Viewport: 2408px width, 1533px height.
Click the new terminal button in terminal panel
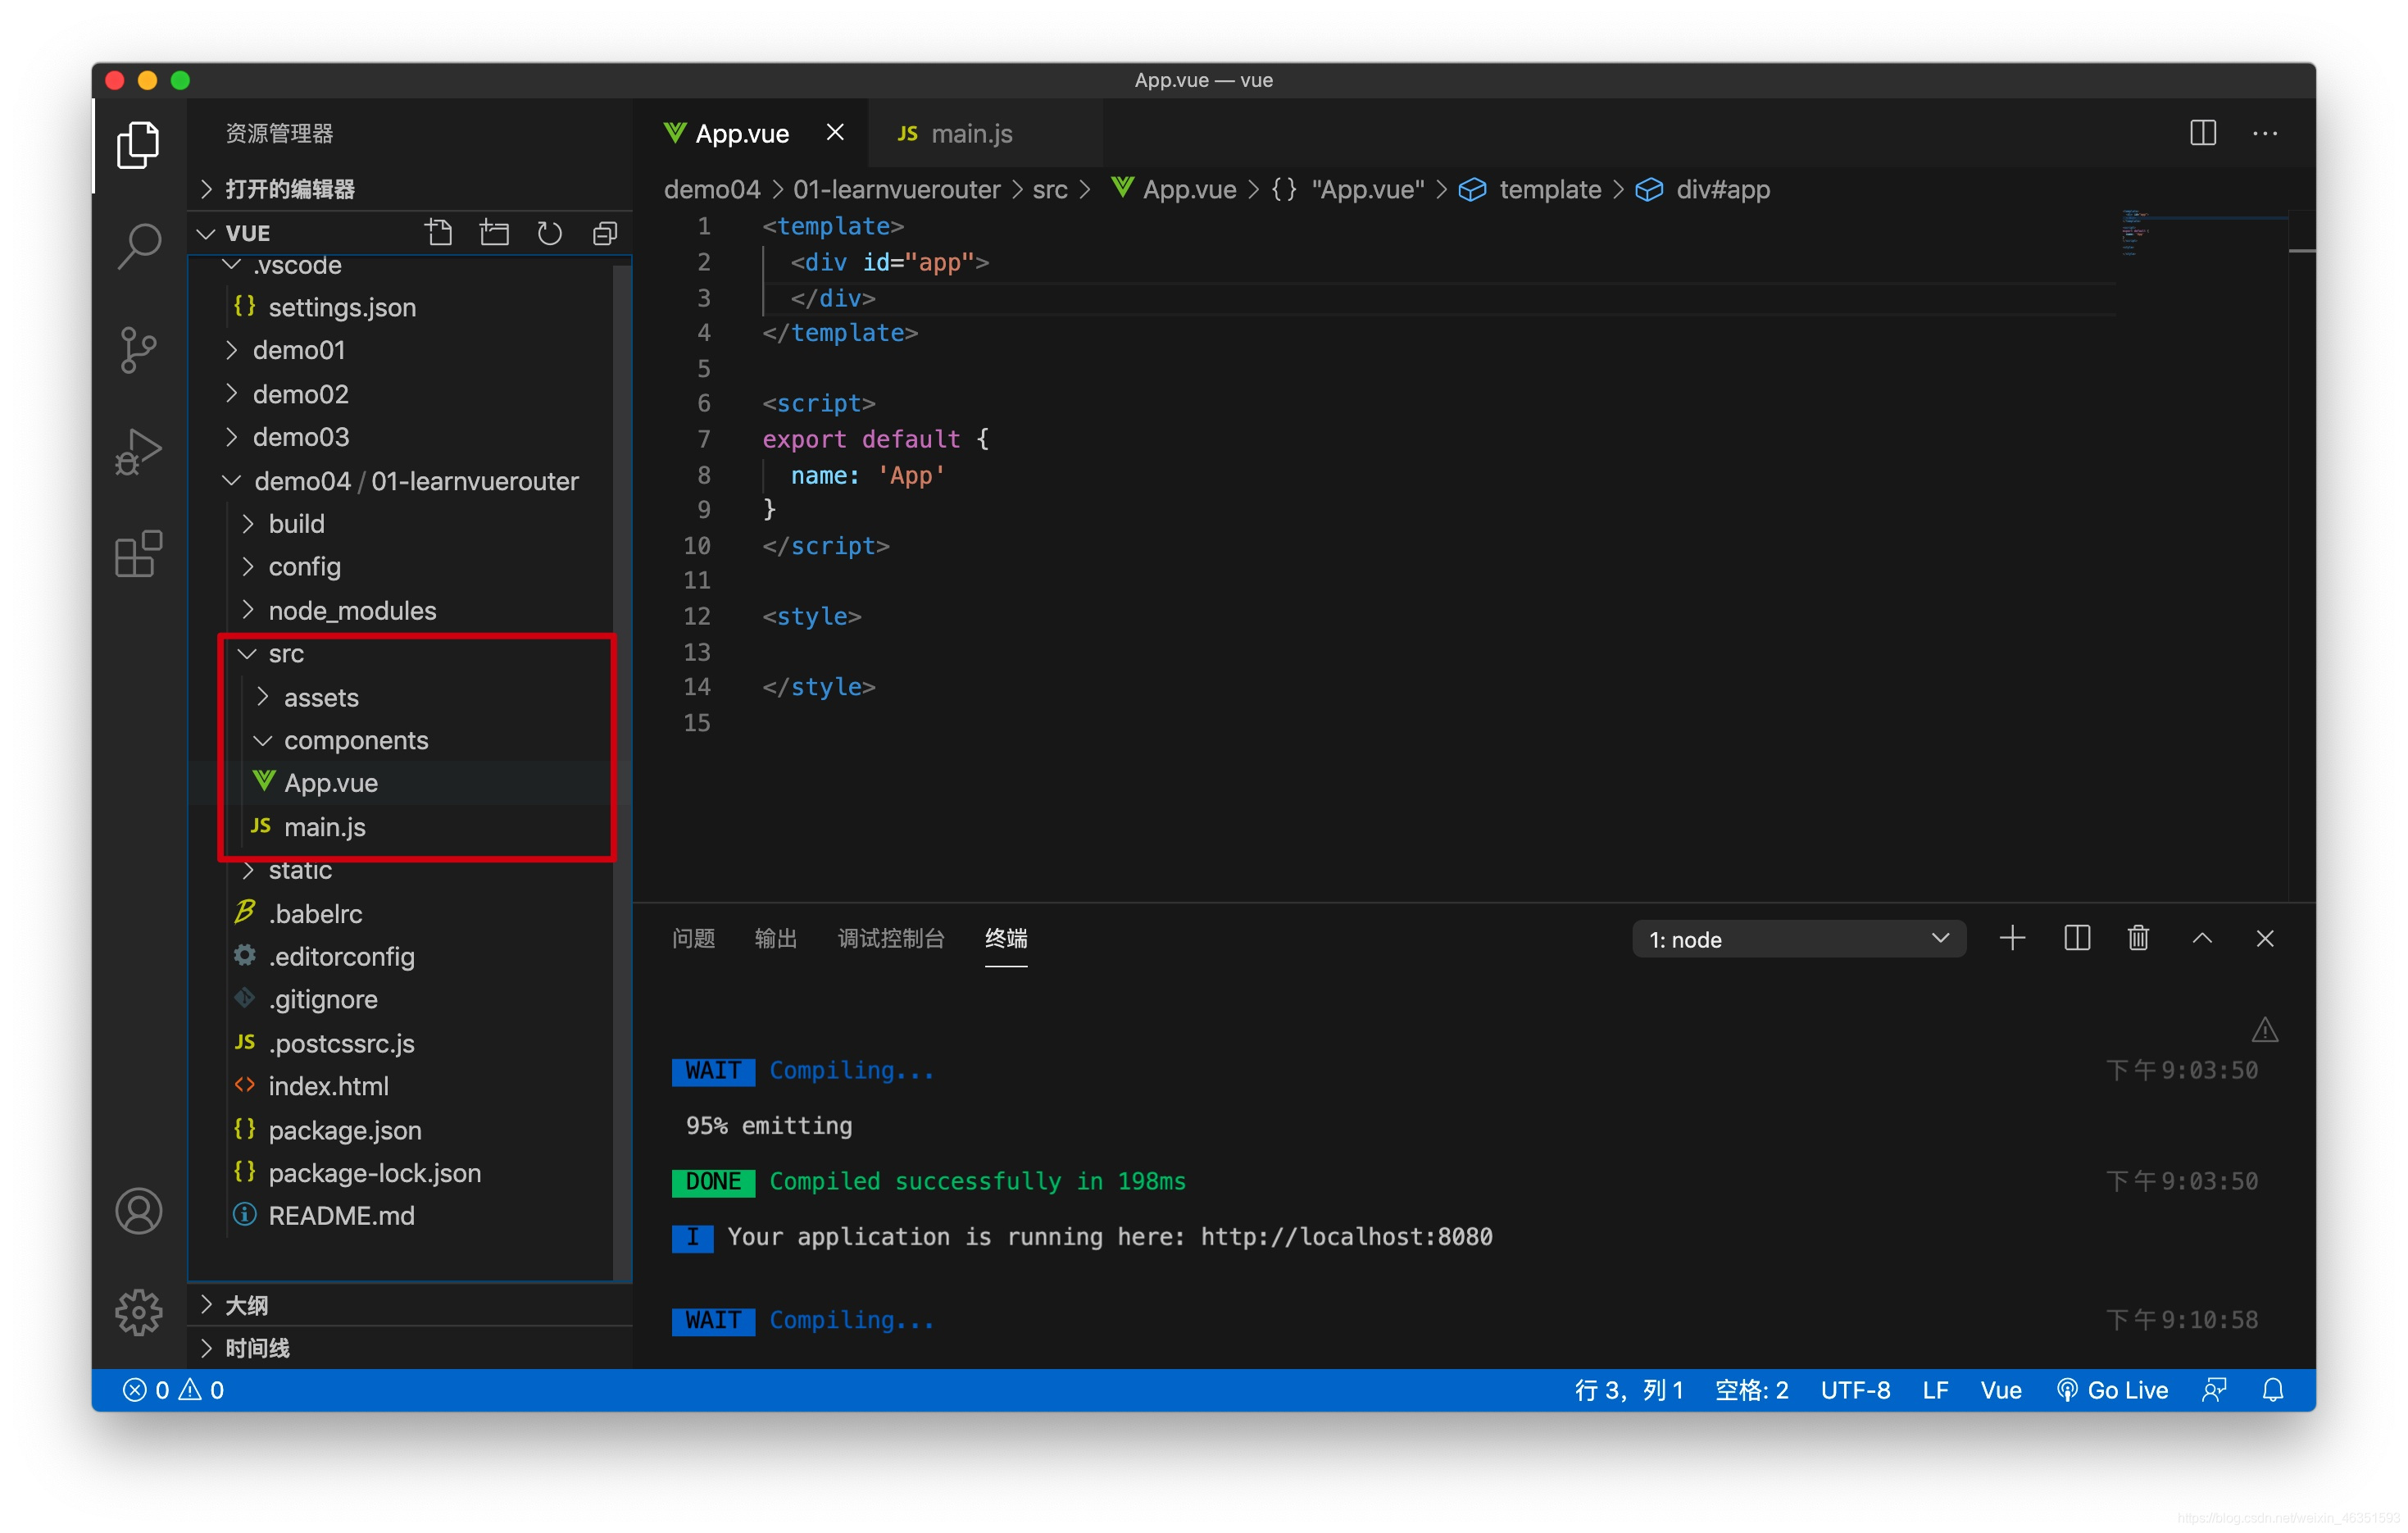point(2011,938)
